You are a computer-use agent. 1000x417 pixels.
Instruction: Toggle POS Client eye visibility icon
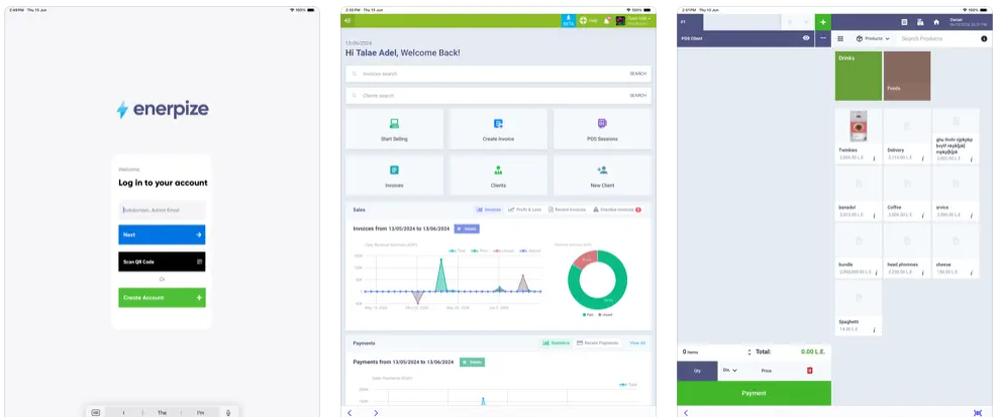coord(806,38)
